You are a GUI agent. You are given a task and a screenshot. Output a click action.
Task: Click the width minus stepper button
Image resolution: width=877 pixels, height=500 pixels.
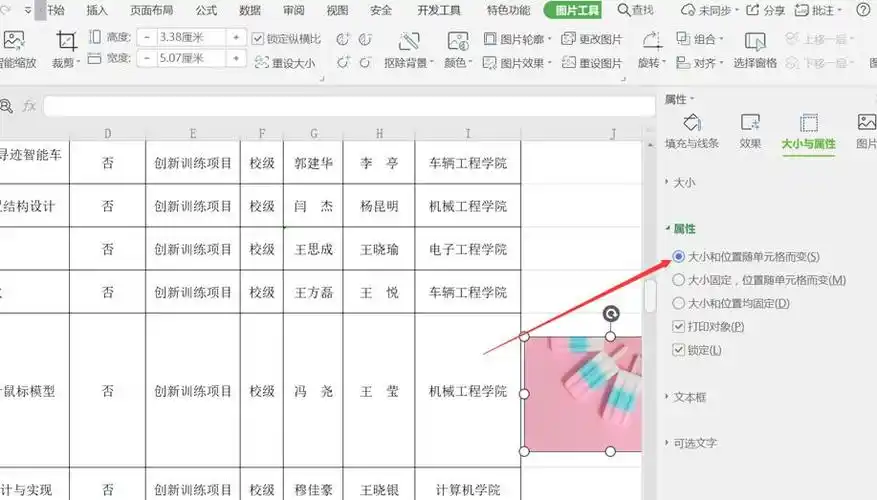click(147, 58)
